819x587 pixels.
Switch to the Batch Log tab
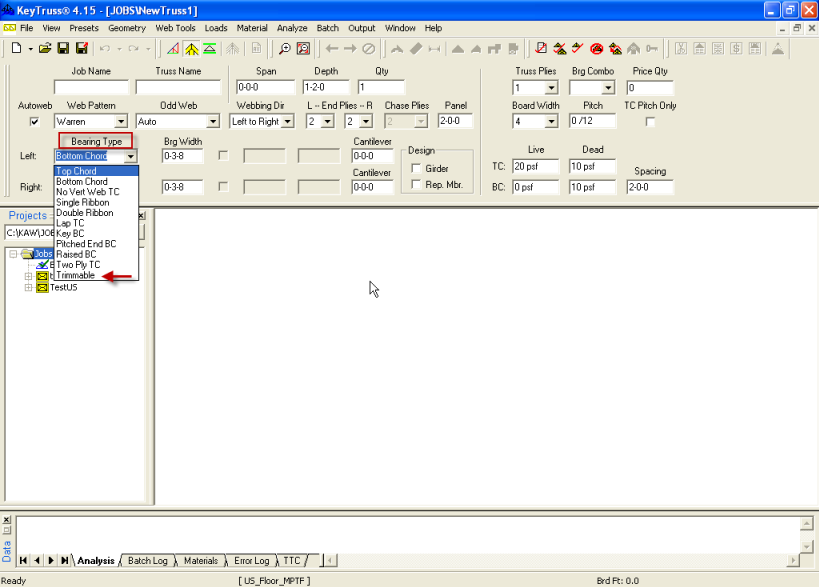(x=147, y=560)
